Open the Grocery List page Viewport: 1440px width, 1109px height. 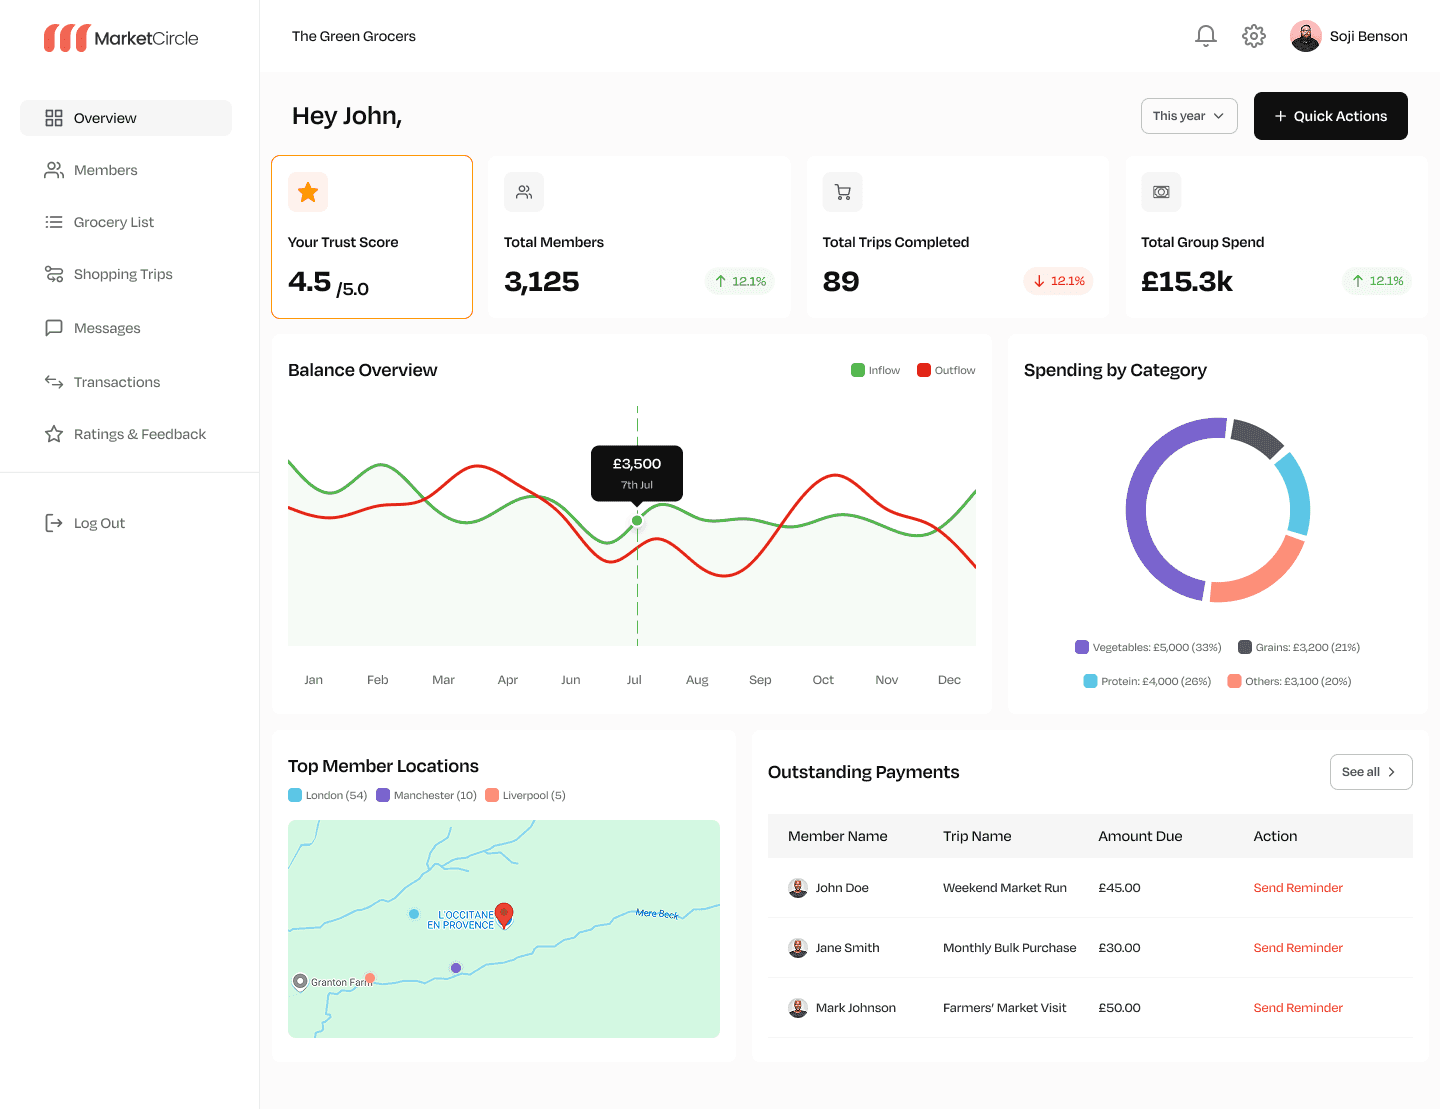[126, 222]
